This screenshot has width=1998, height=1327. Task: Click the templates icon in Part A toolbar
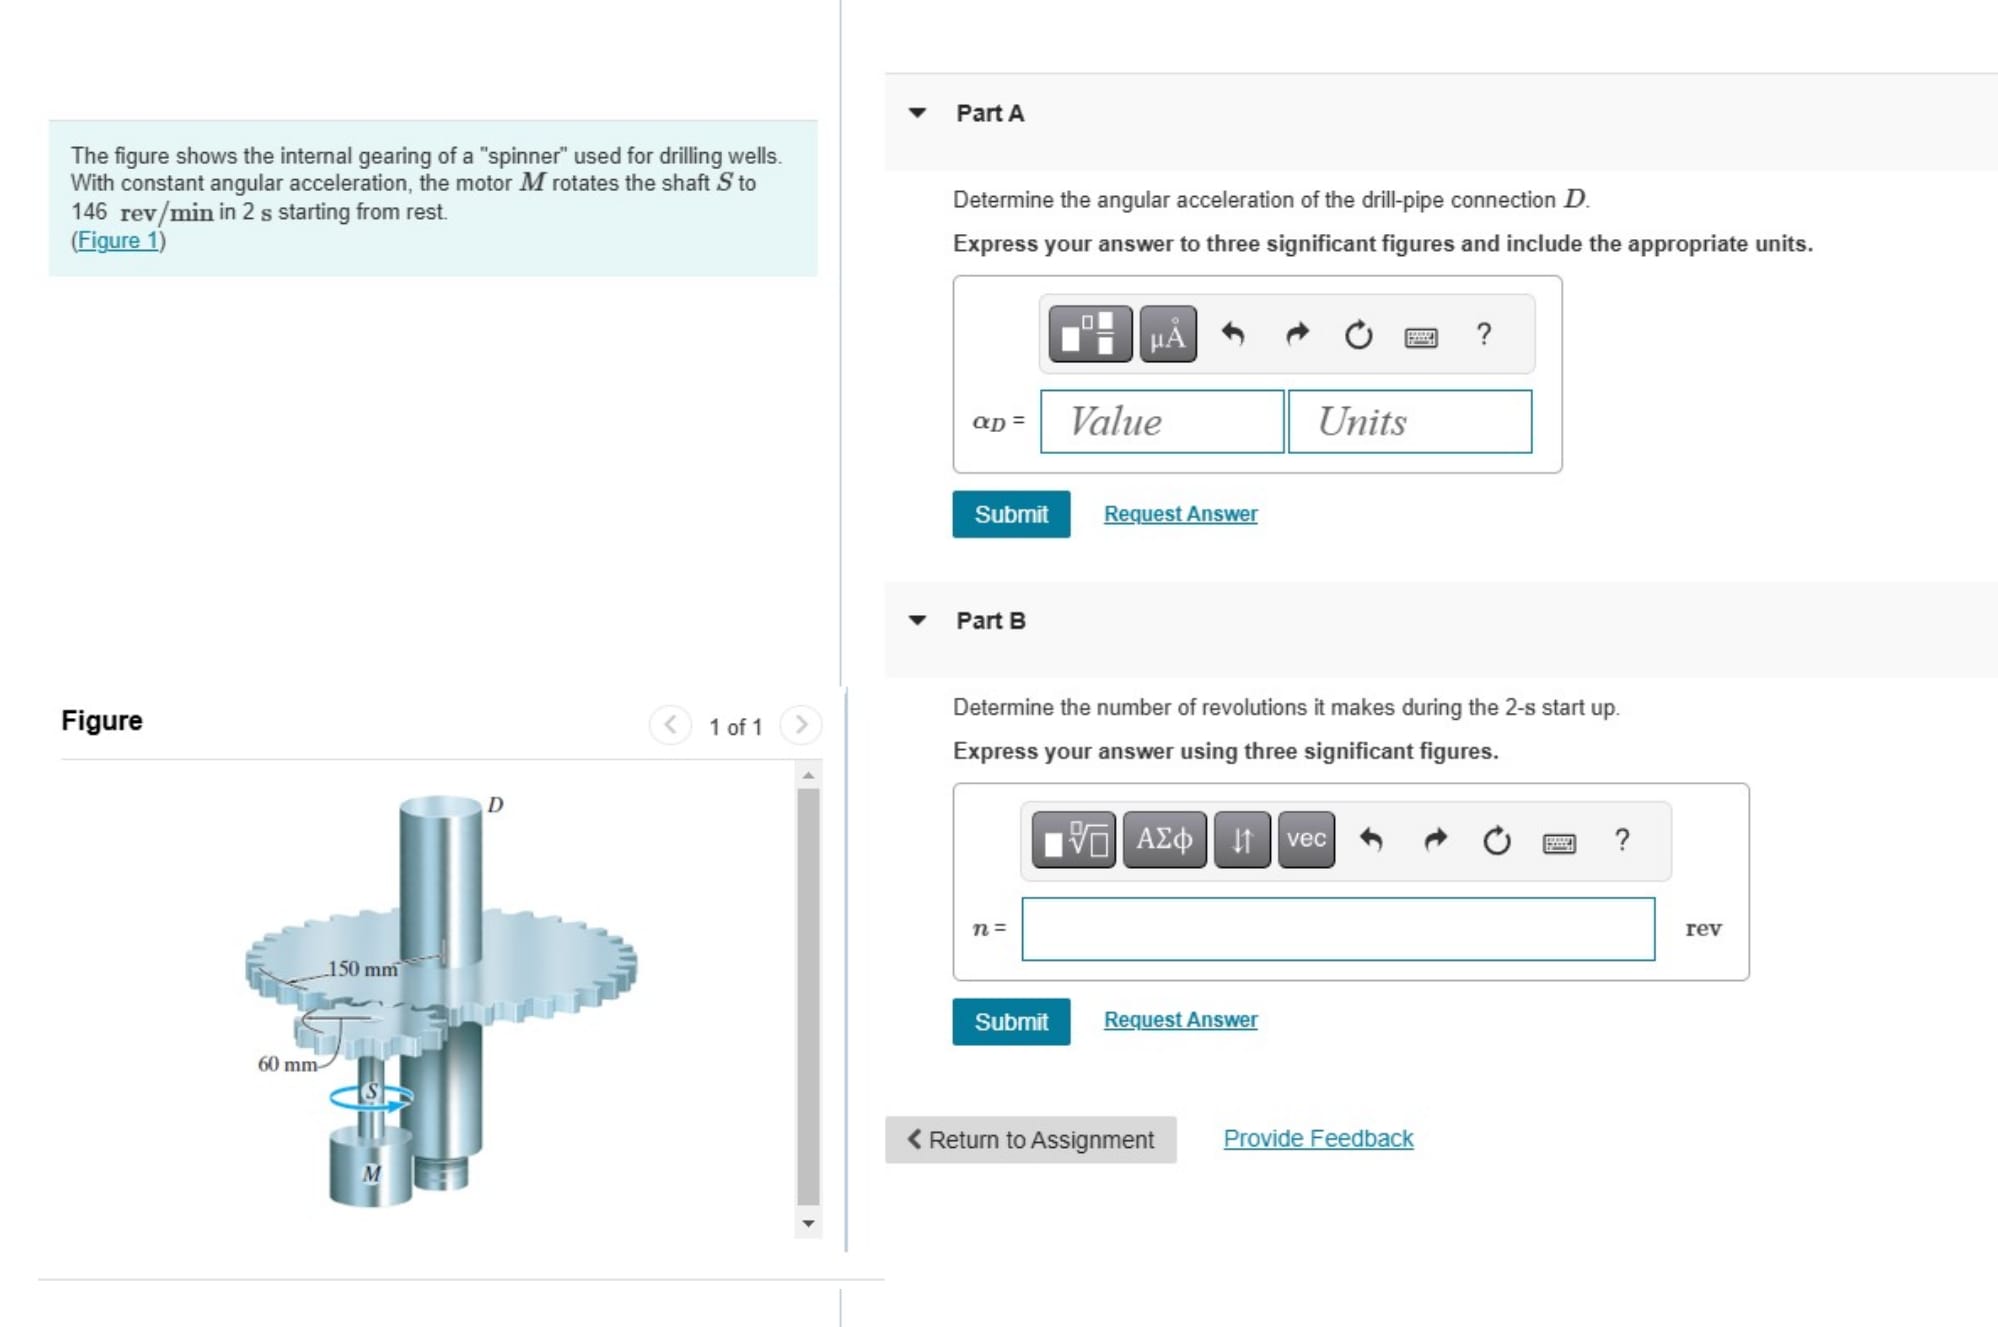tap(1089, 334)
